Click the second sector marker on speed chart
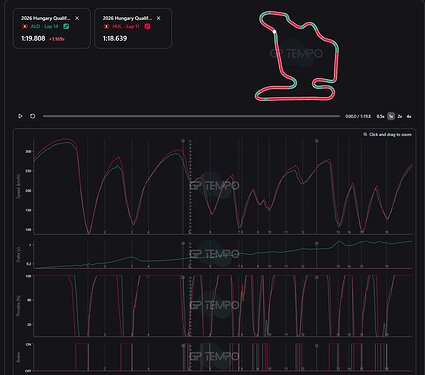Viewport: 425px width, 375px height. 317,141
